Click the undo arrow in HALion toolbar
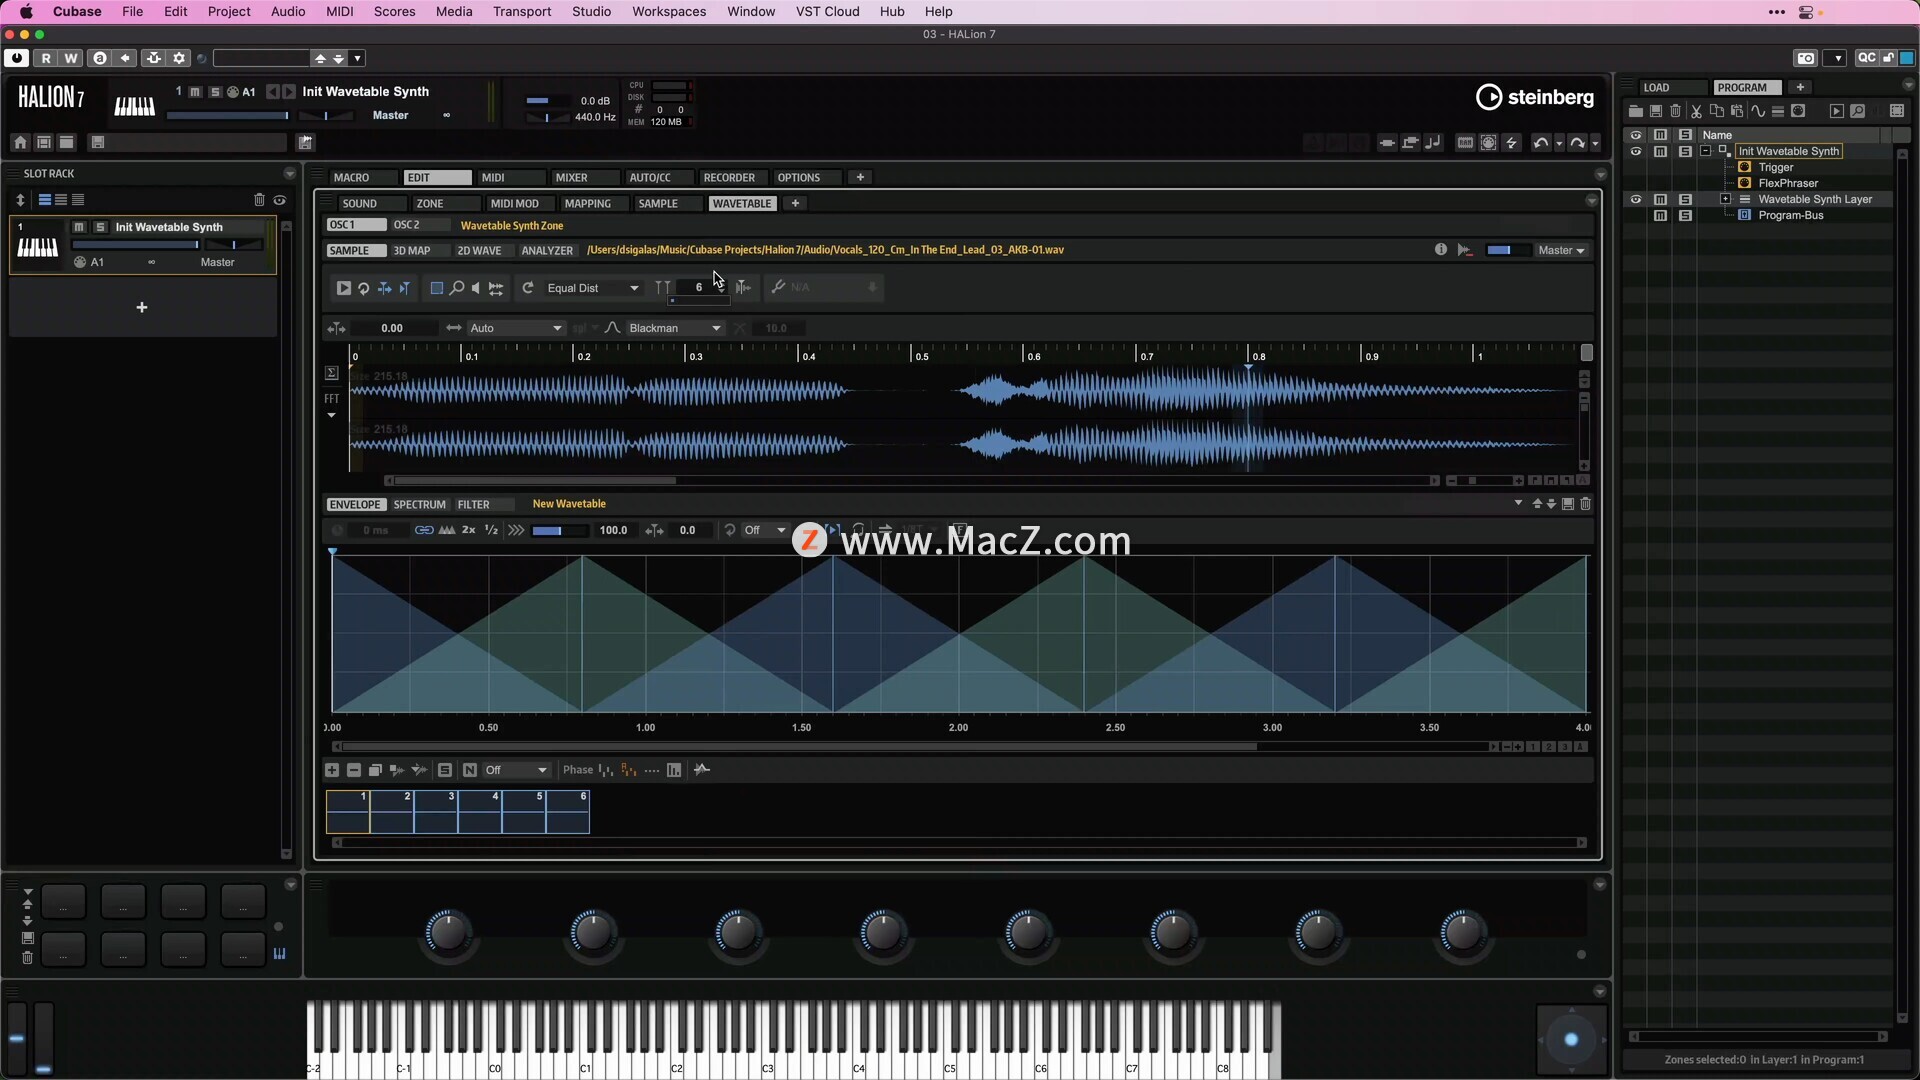 1541,143
